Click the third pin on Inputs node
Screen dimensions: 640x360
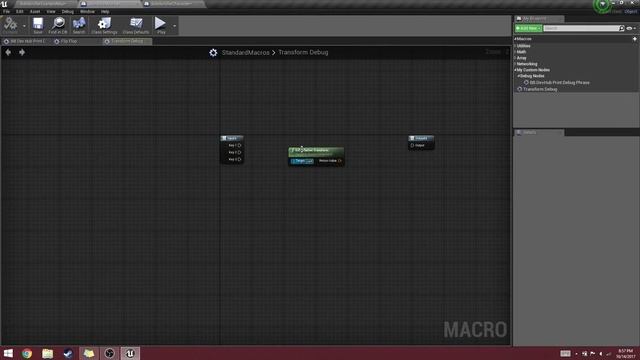[239, 159]
